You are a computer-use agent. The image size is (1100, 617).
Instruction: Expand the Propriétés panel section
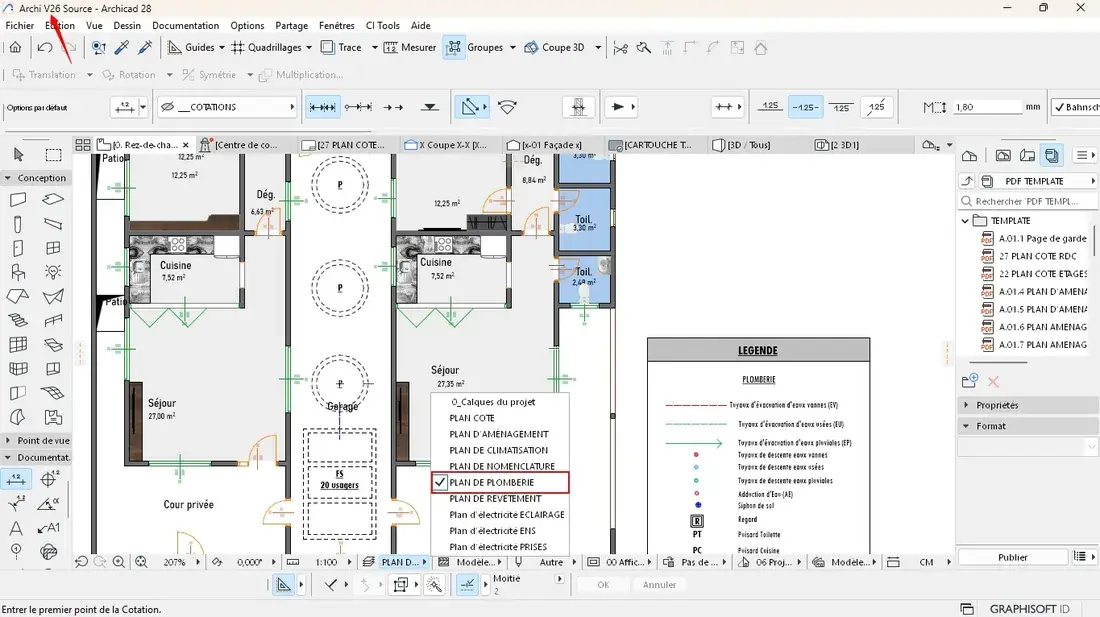tap(966, 405)
